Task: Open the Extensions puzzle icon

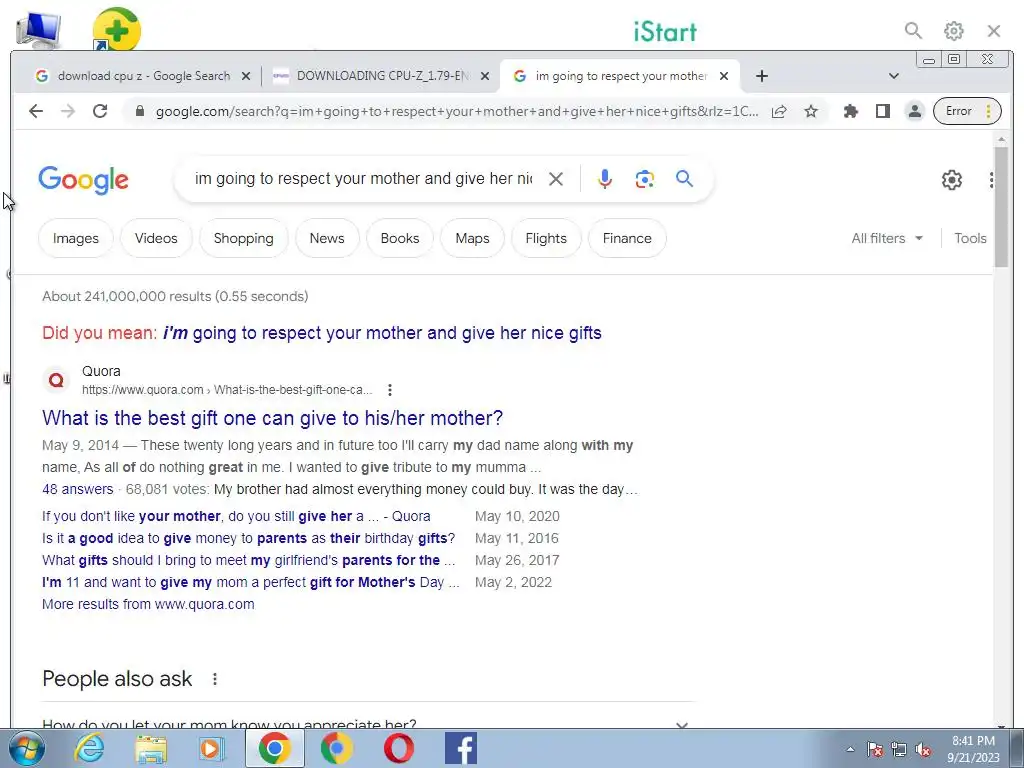Action: coord(850,112)
